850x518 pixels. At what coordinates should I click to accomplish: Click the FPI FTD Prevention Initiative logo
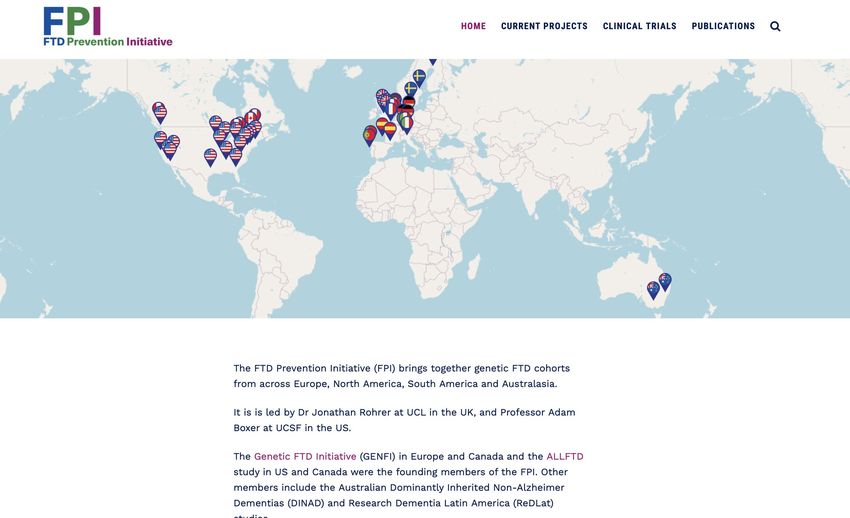click(x=108, y=26)
